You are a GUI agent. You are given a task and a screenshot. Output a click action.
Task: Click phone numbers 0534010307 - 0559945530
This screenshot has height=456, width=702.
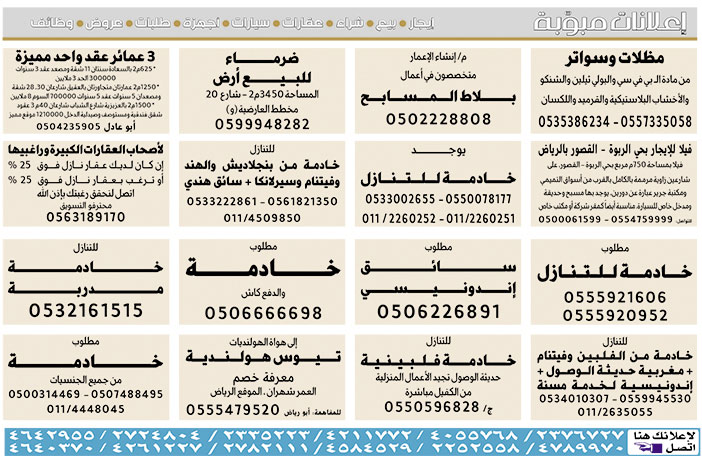pyautogui.click(x=615, y=398)
